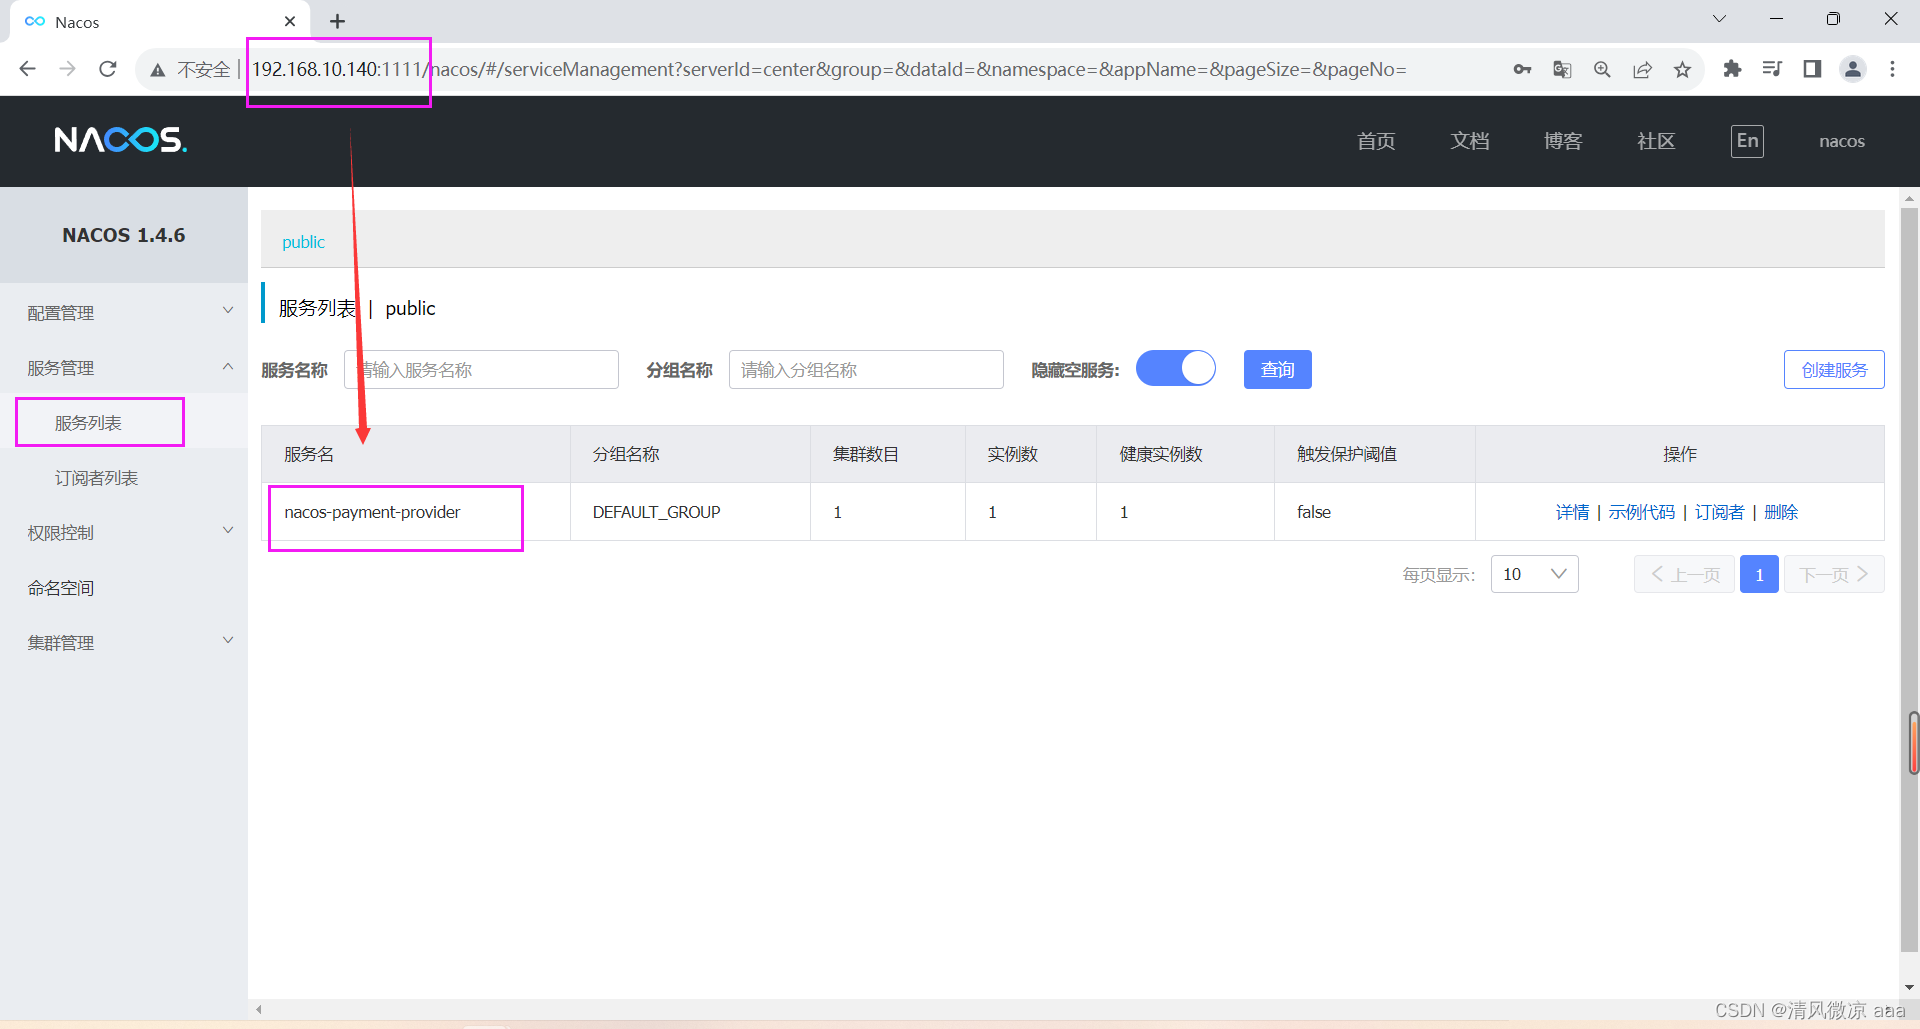Open the saved passwords key icon
This screenshot has width=1920, height=1029.
1522,69
